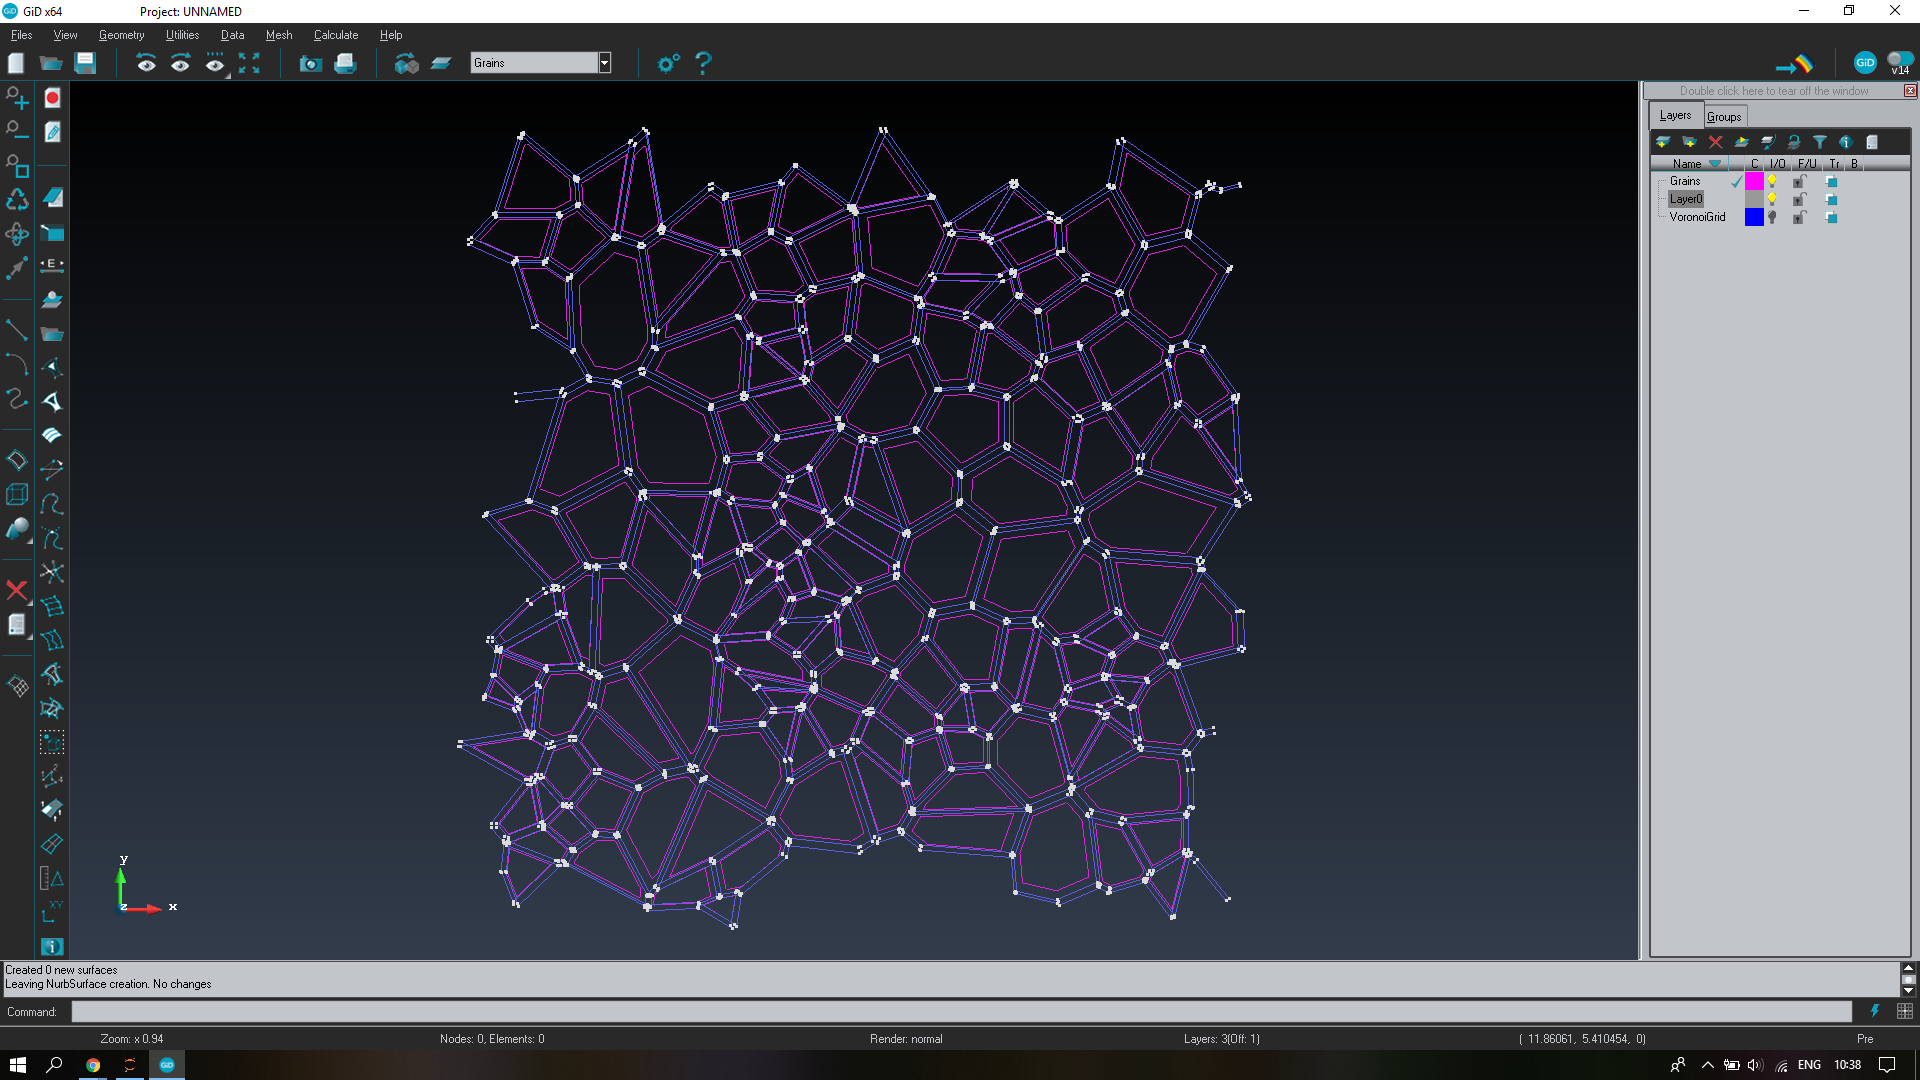This screenshot has height=1080, width=1920.
Task: Expand the message log scroll arrow
Action: (x=1908, y=968)
